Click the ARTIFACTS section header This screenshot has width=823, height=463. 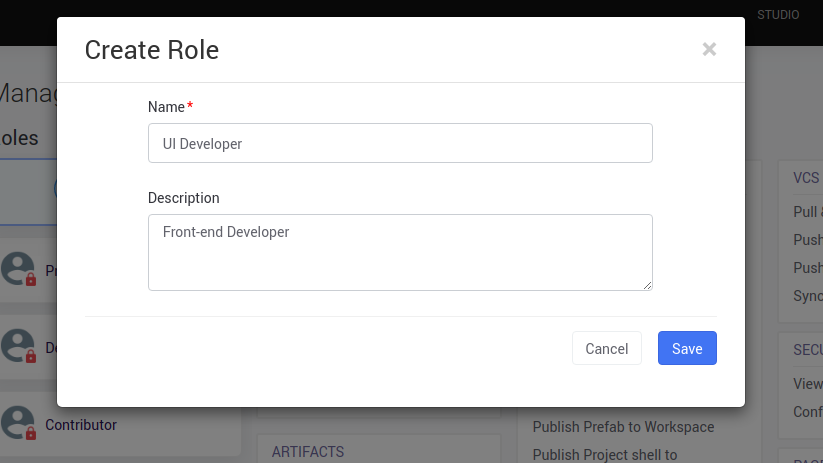308,452
